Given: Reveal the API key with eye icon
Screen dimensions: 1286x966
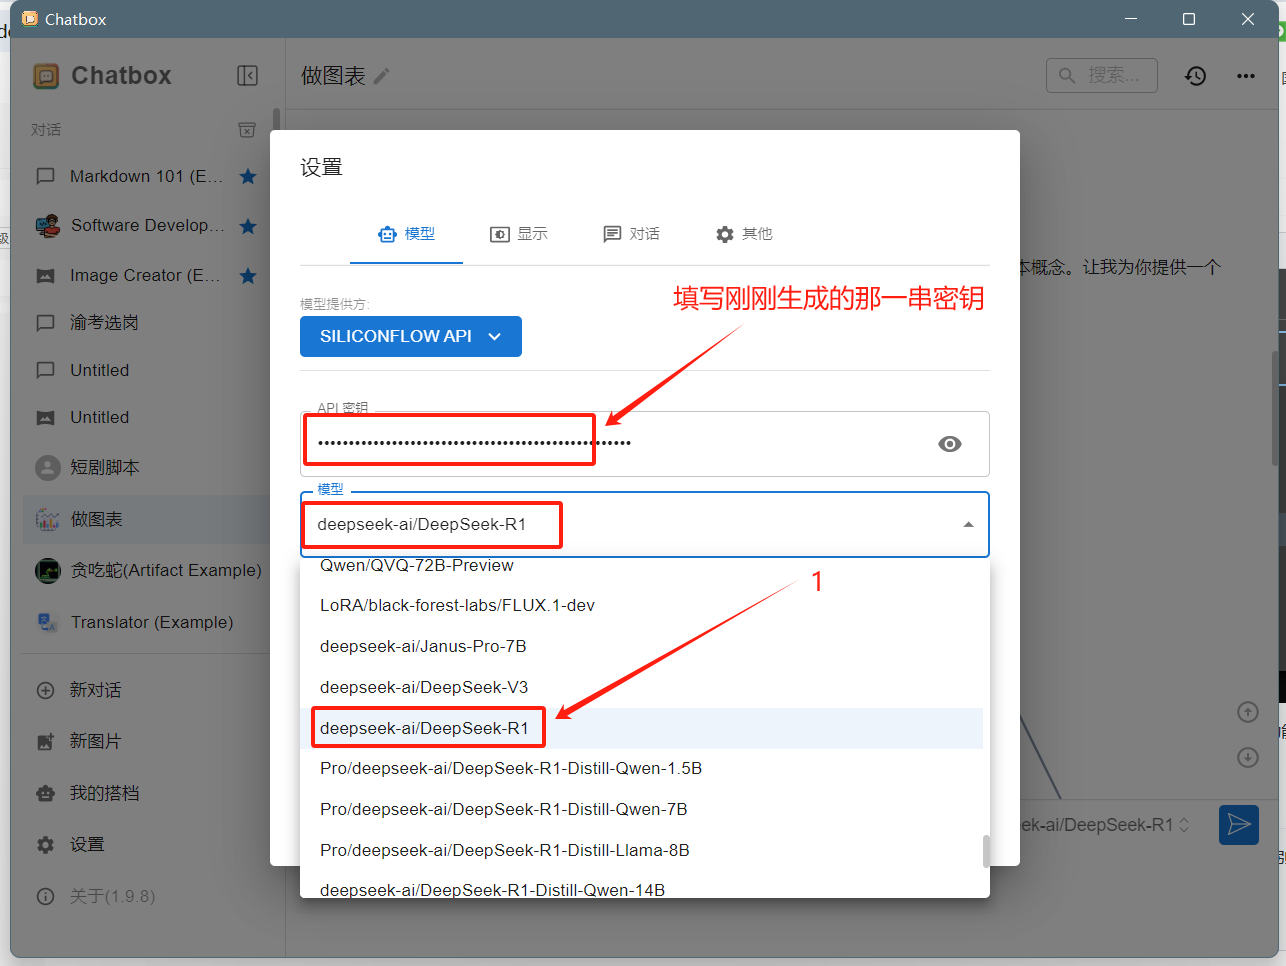Looking at the screenshot, I should pyautogui.click(x=950, y=444).
